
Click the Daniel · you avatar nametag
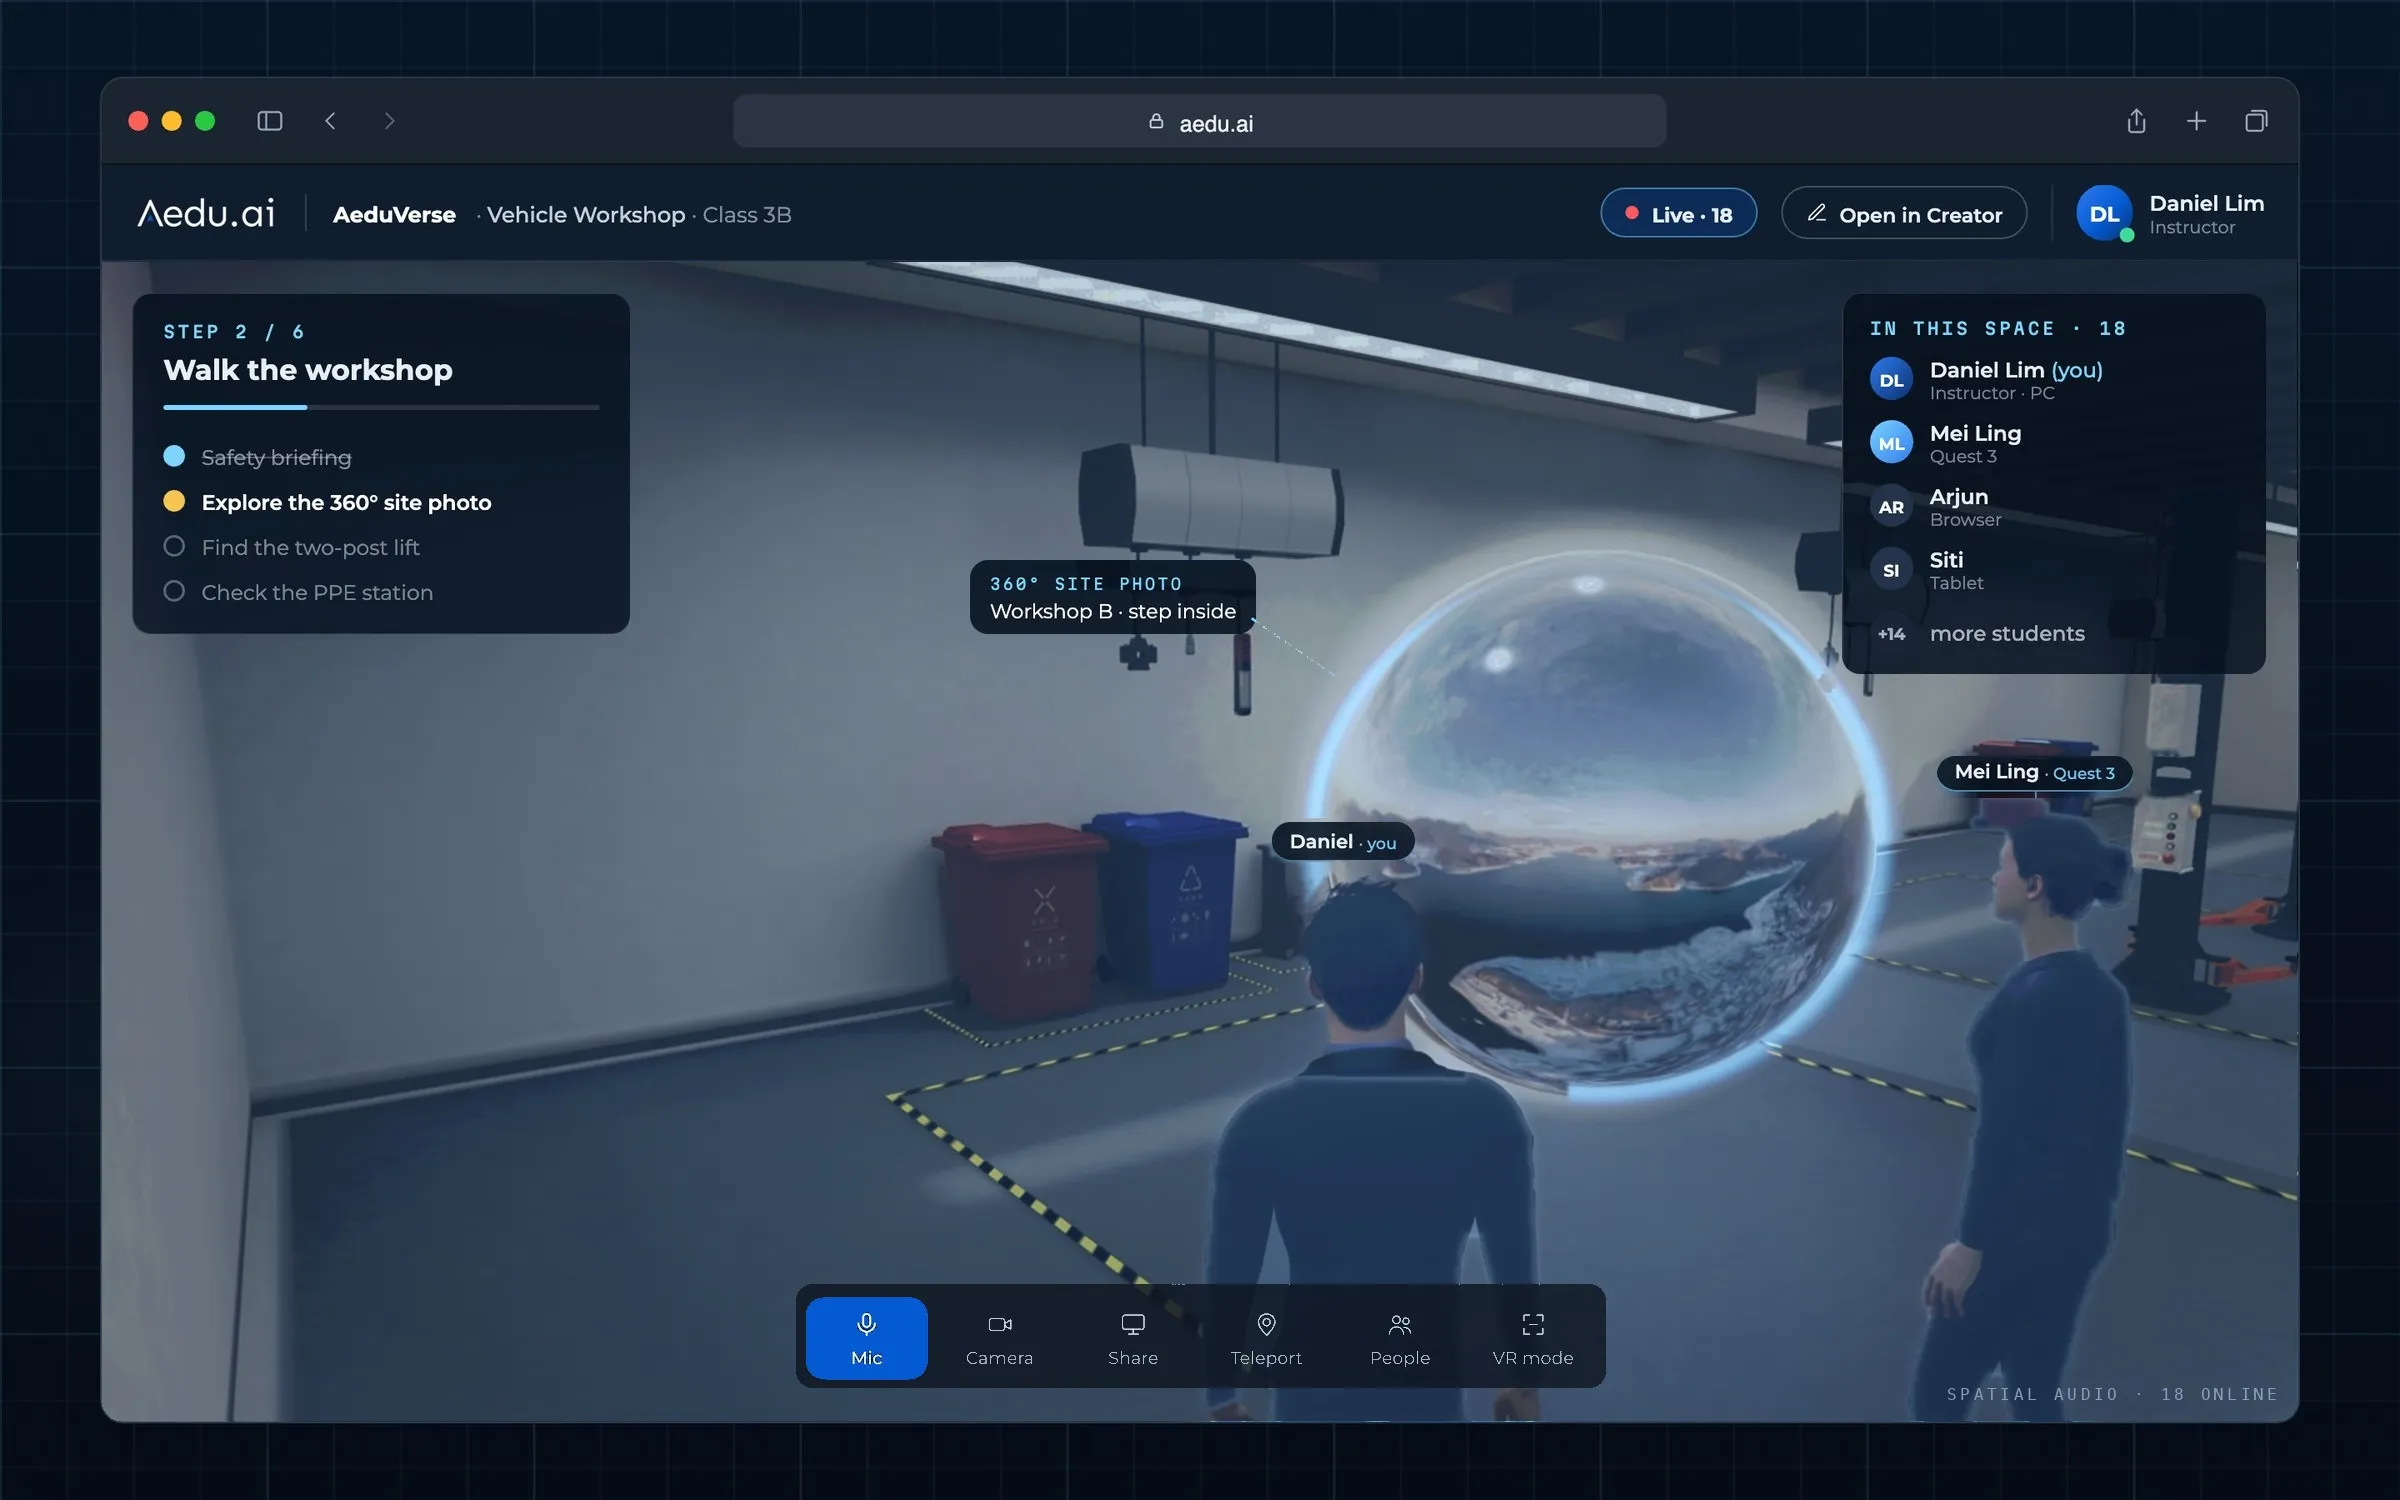[x=1342, y=842]
